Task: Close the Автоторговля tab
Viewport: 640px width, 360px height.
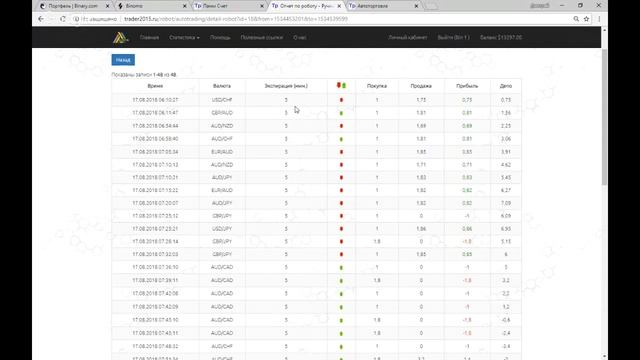Action: 416,6
